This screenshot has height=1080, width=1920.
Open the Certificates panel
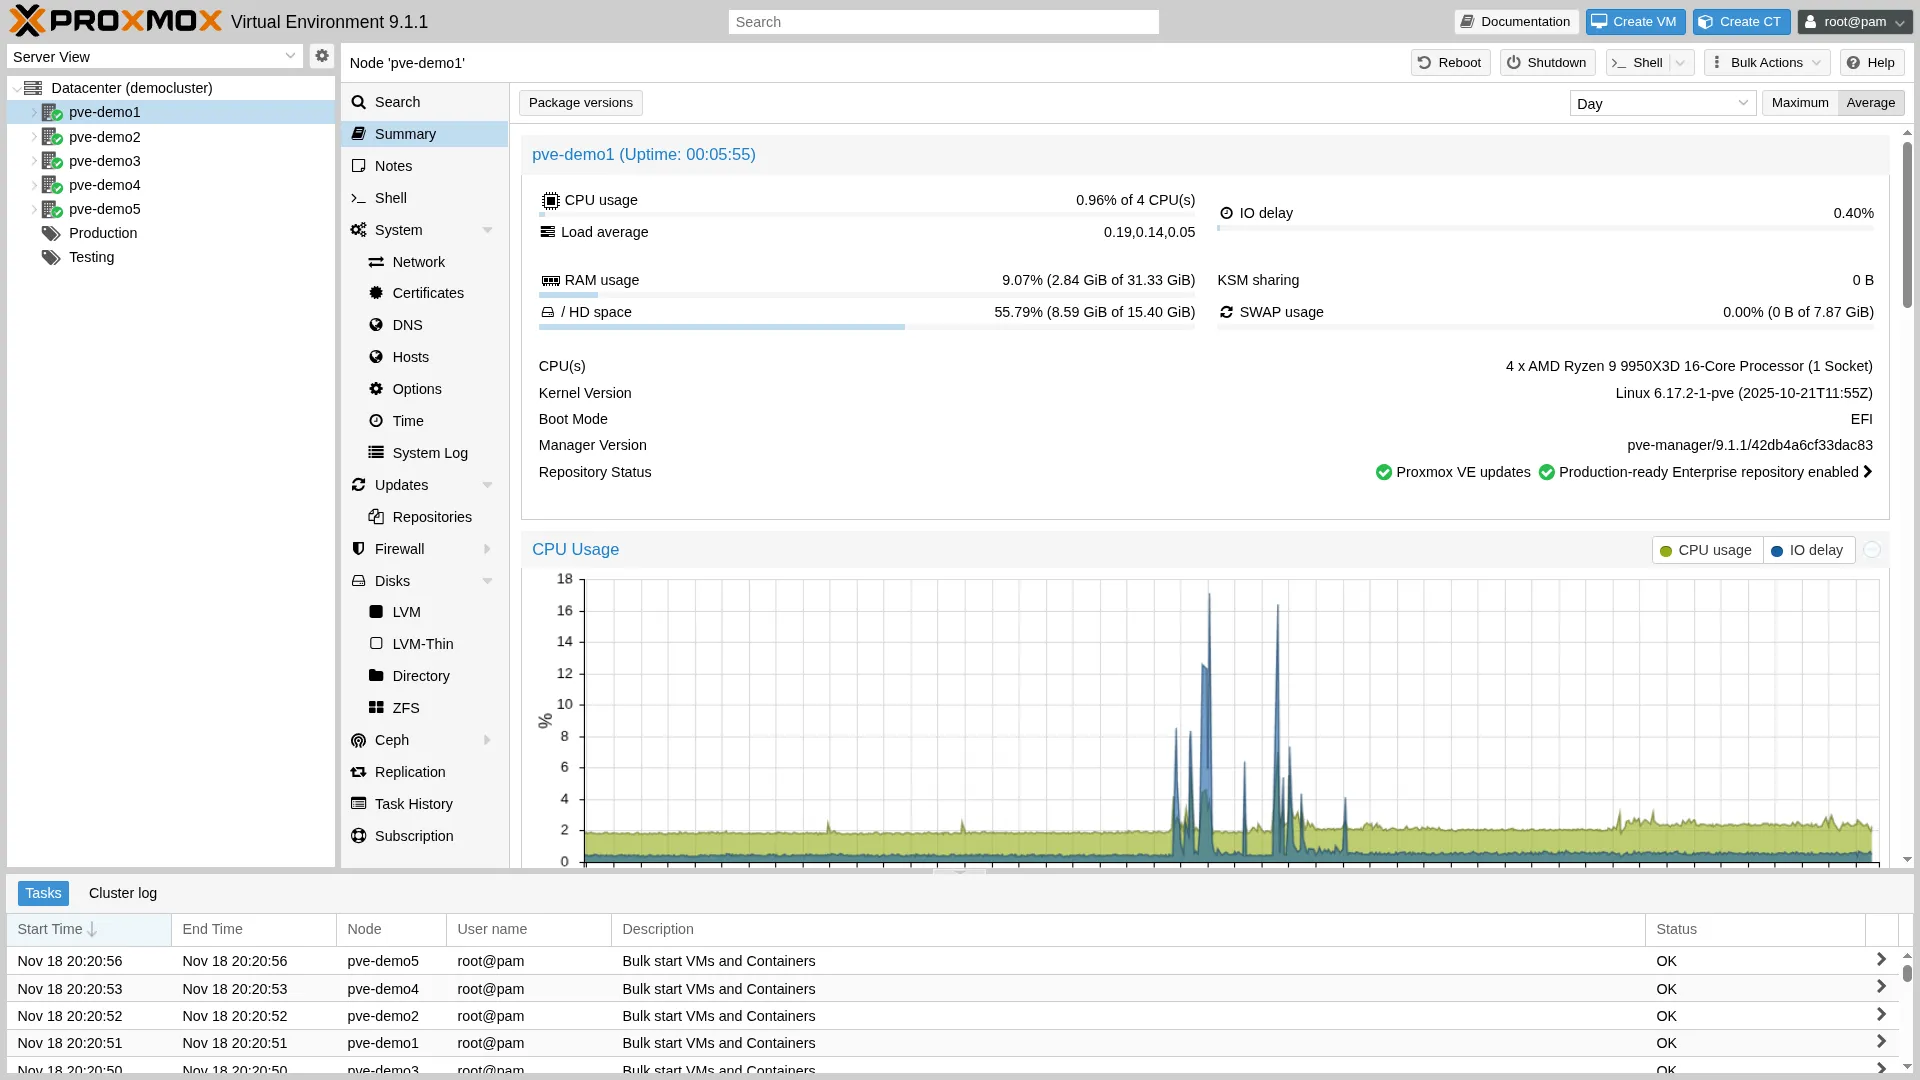click(x=427, y=292)
